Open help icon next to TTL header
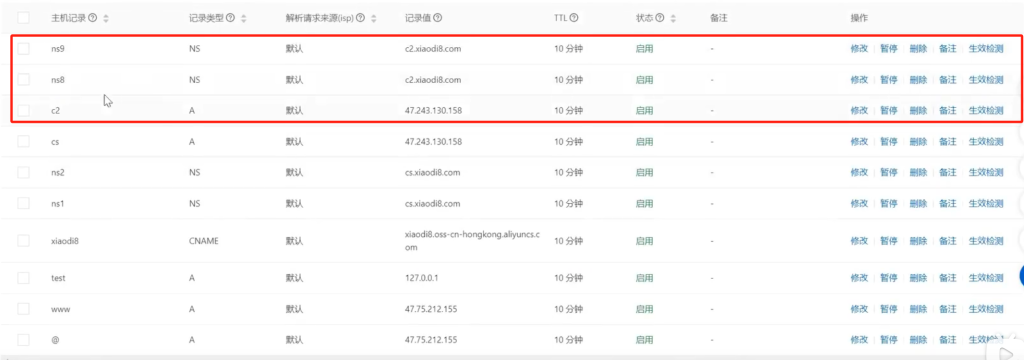Image resolution: width=1024 pixels, height=360 pixels. (573, 18)
